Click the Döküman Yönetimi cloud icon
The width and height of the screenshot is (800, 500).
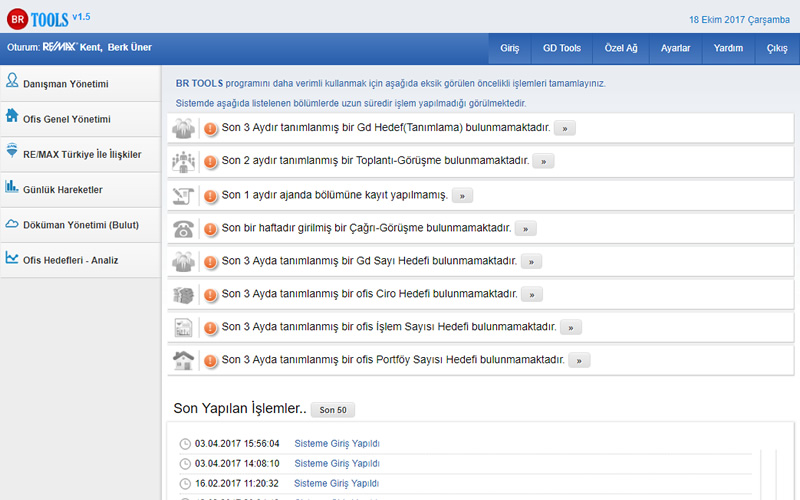click(12, 223)
